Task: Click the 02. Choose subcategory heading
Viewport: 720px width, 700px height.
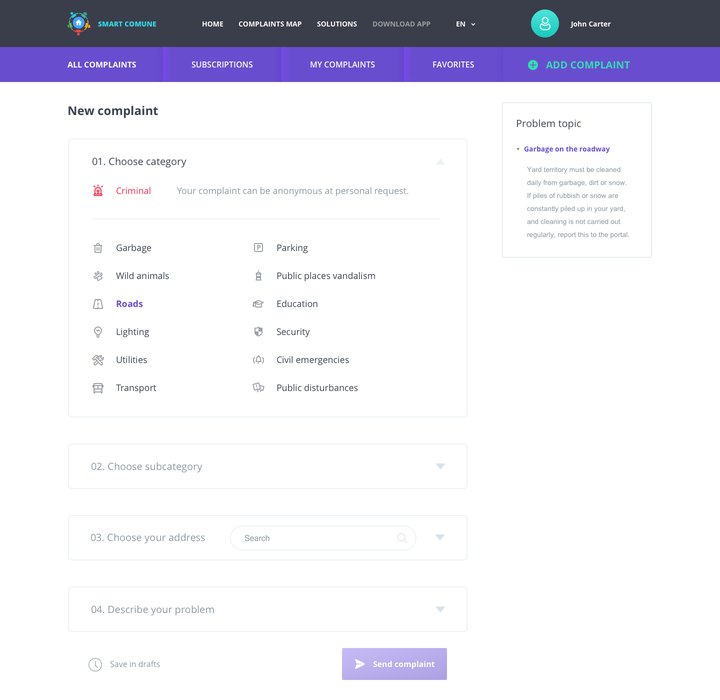Action: (x=146, y=467)
